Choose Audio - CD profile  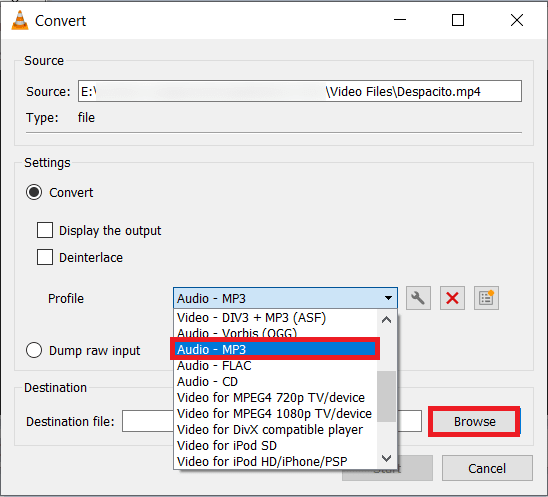coord(275,382)
